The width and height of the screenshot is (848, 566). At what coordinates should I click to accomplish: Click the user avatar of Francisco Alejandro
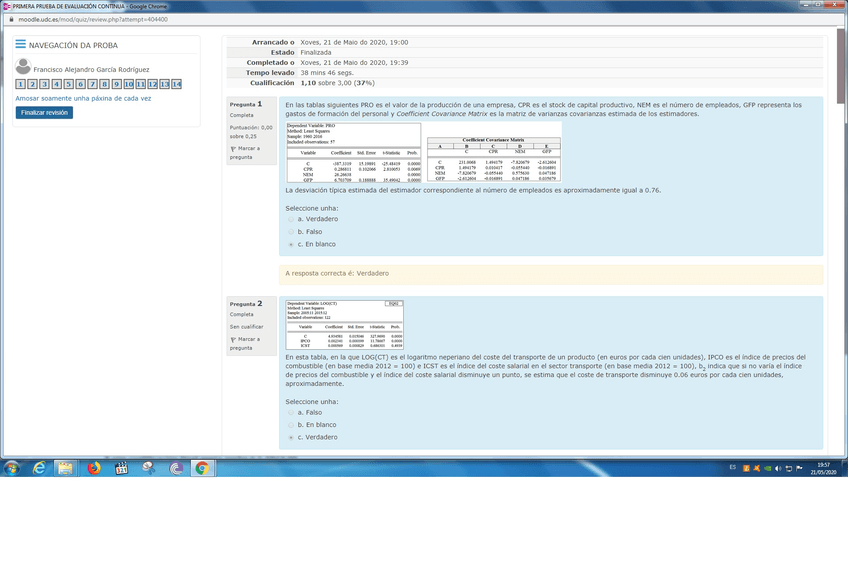23,68
